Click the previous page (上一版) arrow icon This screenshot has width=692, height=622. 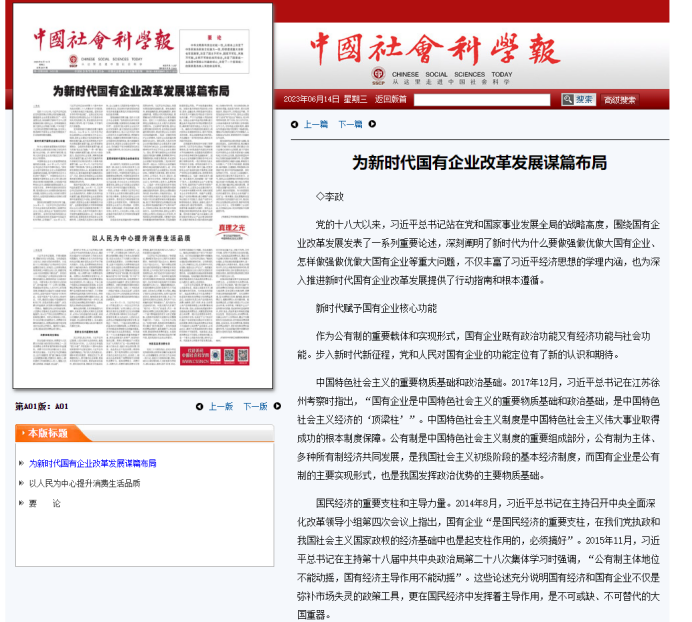200,407
